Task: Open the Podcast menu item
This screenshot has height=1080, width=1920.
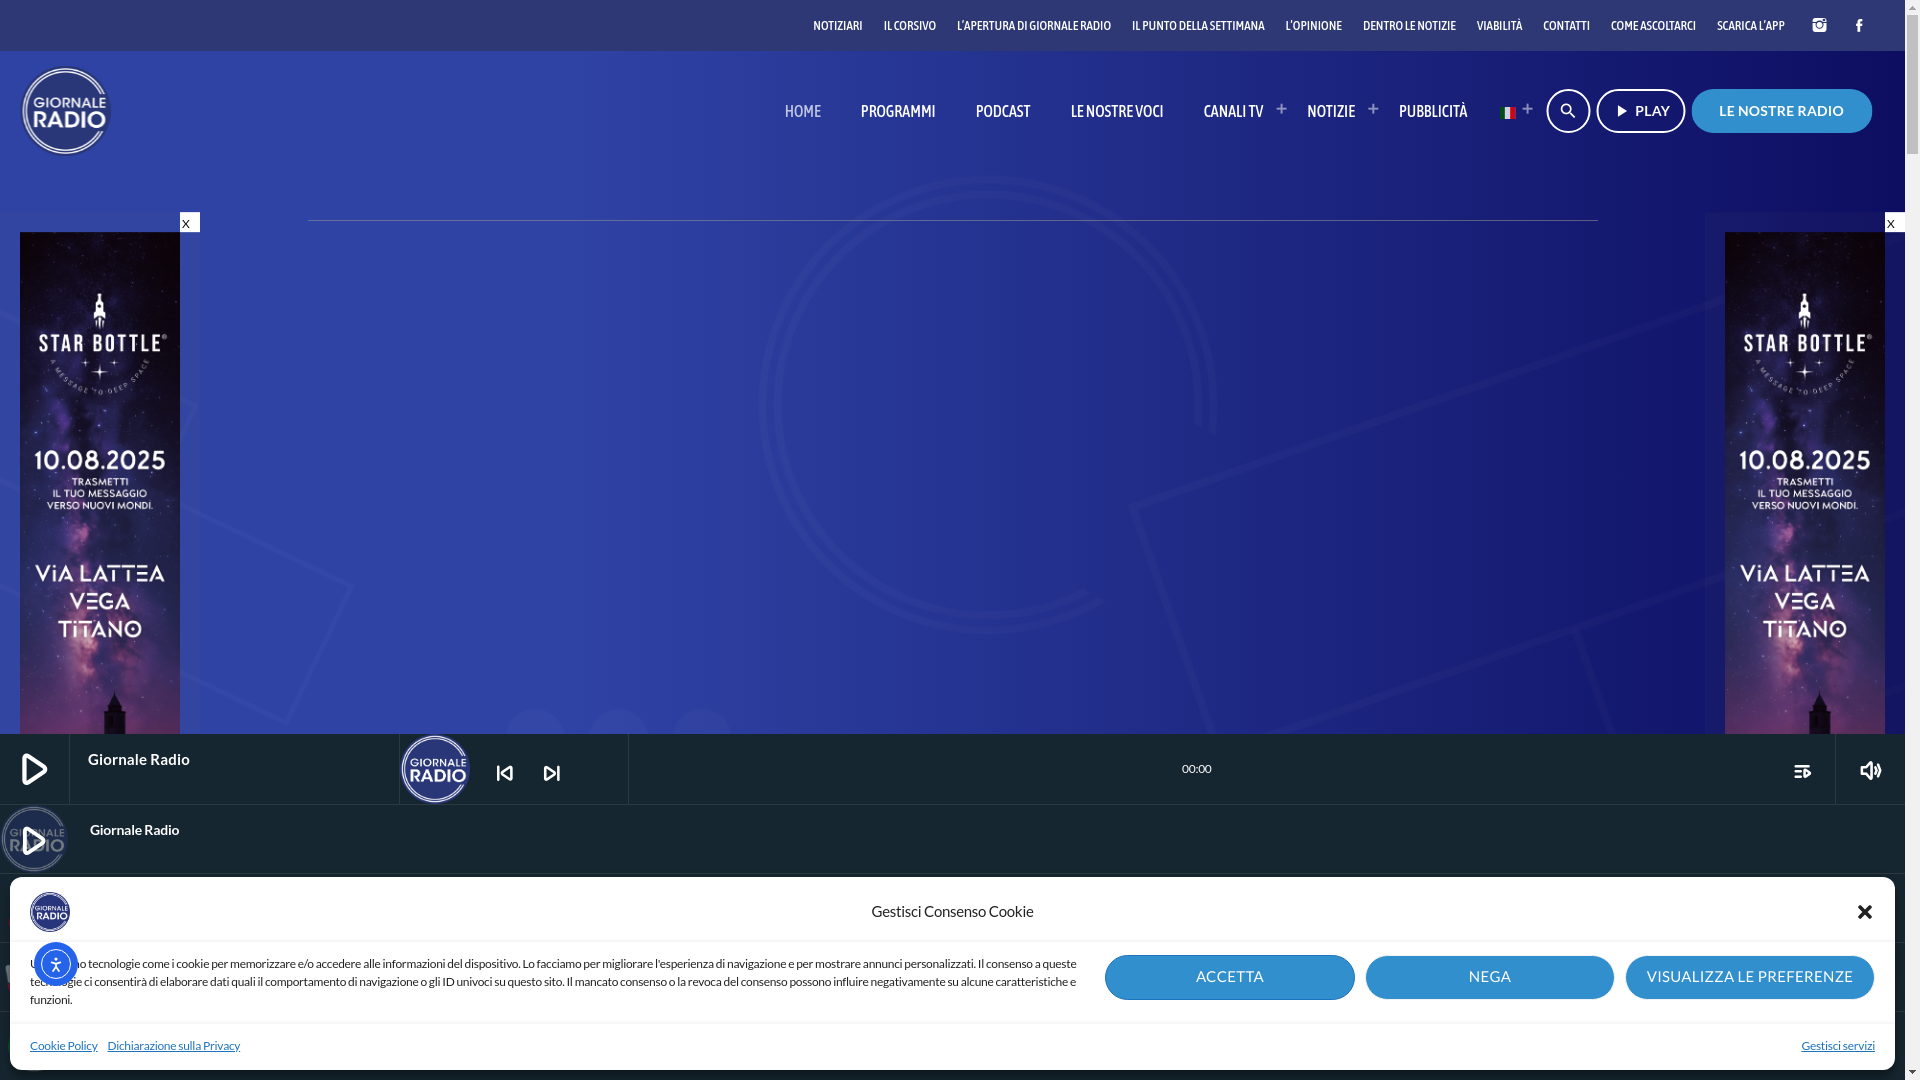Action: pyautogui.click(x=1003, y=111)
